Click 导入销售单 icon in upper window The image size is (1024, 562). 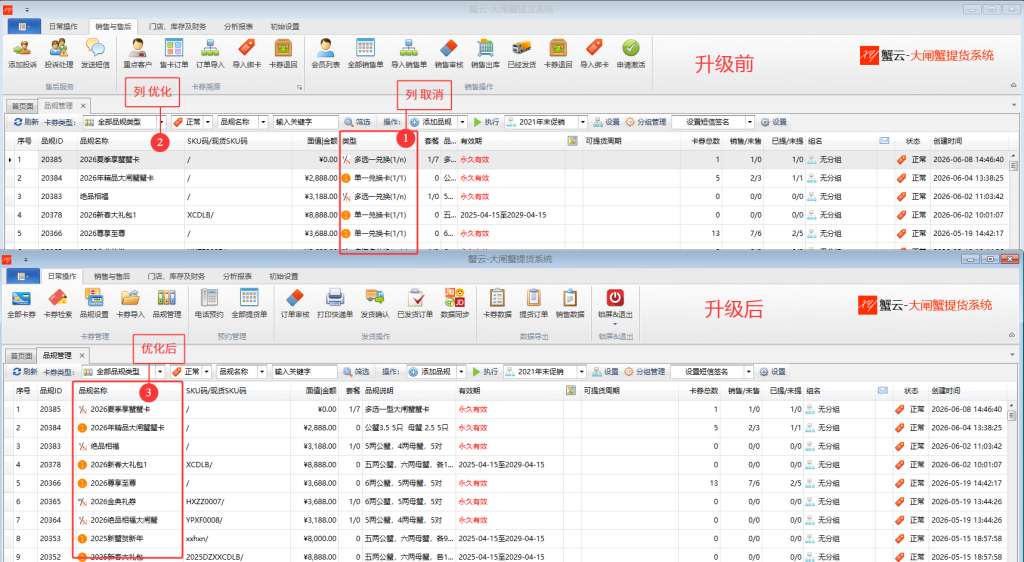pos(409,48)
